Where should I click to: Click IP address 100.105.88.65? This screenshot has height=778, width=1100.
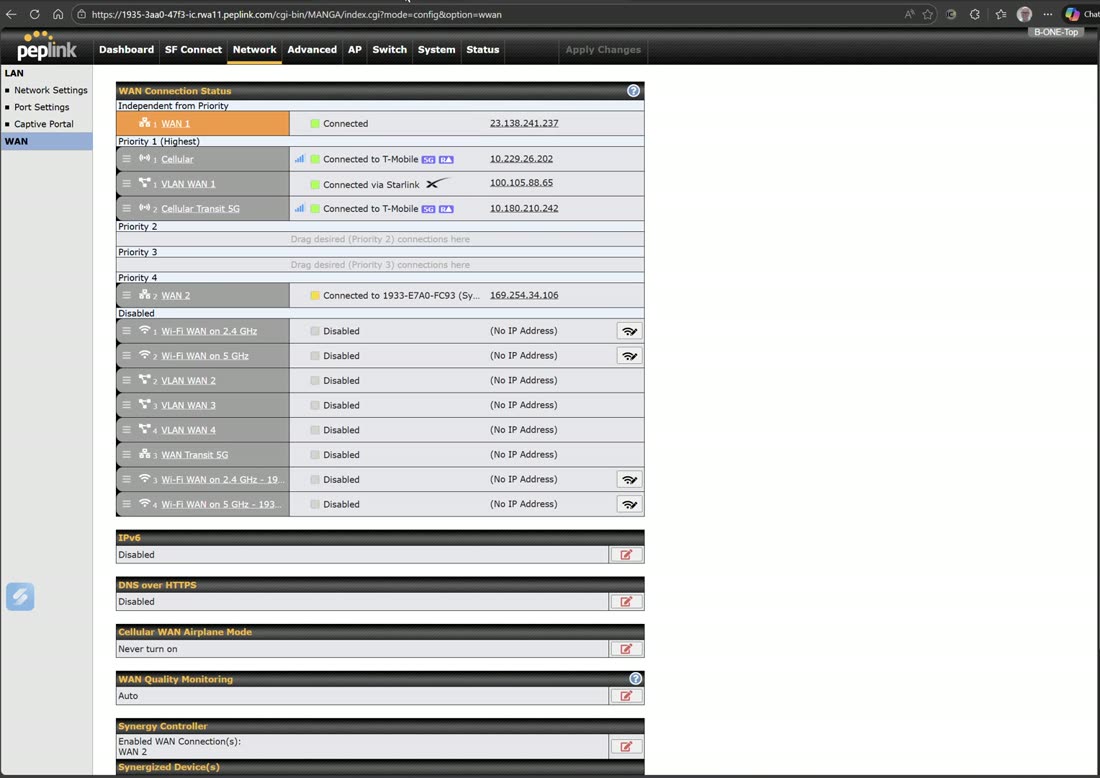(521, 182)
